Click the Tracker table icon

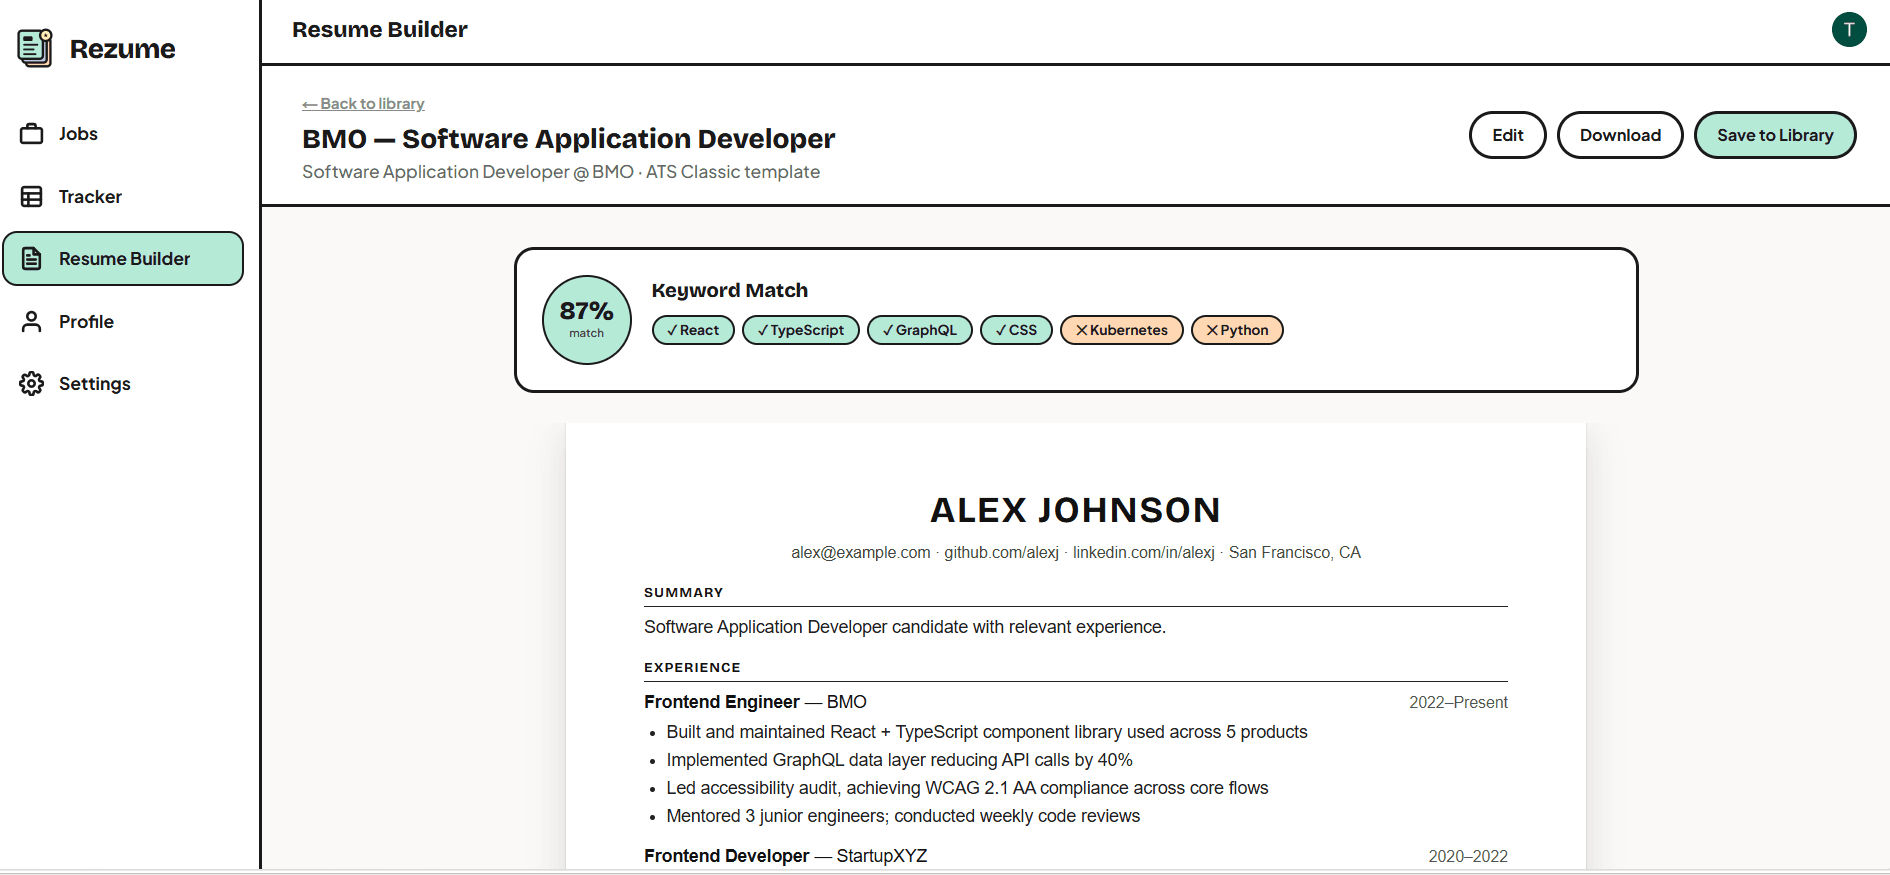tap(32, 197)
